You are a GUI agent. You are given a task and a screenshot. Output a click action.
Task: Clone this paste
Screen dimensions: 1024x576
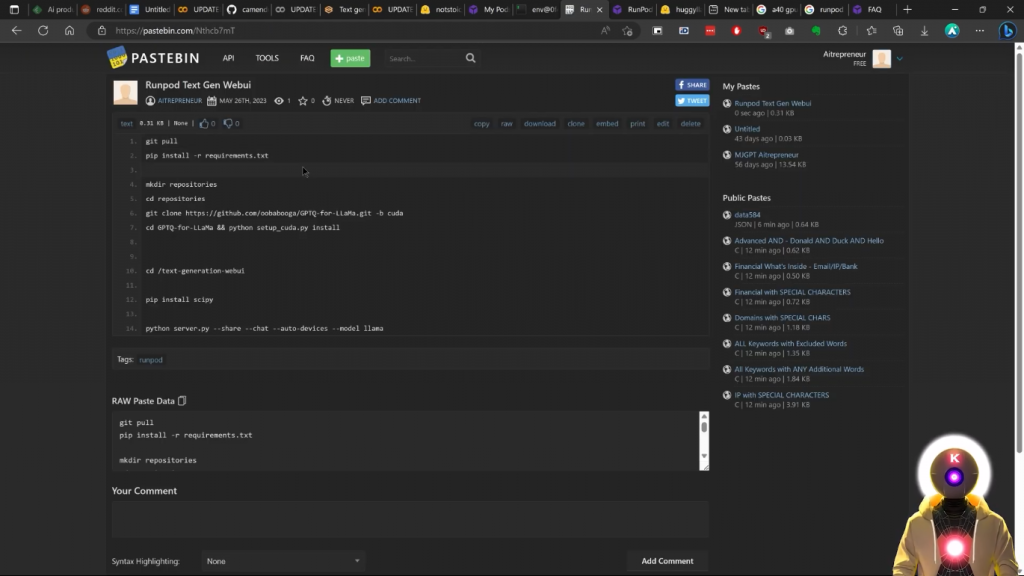point(576,123)
